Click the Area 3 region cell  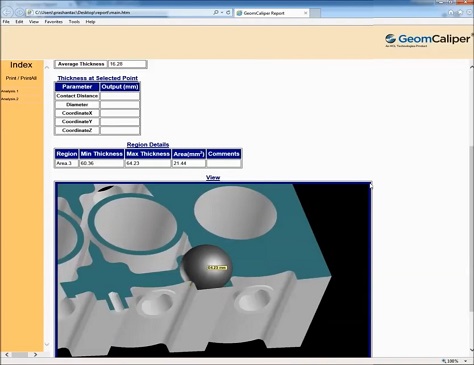[x=67, y=163]
